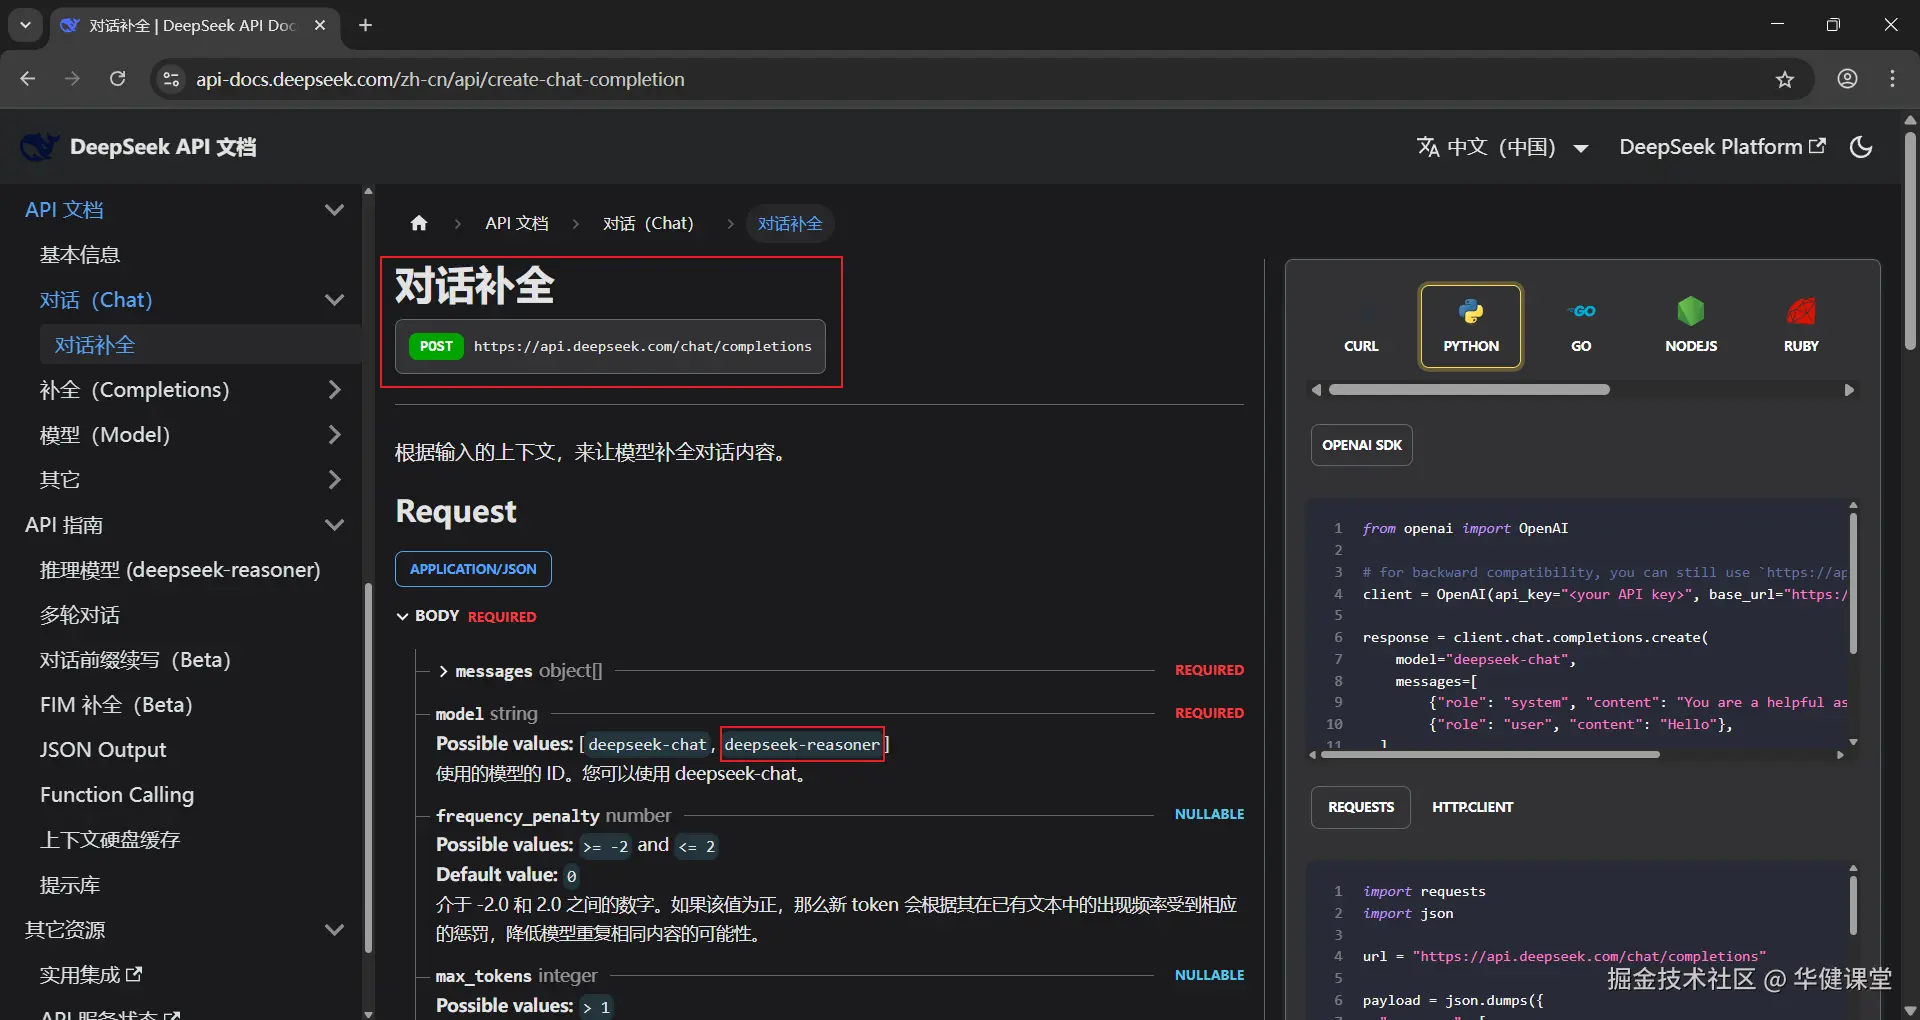Click the frequency_penalty parameter name
The width and height of the screenshot is (1920, 1020).
click(x=518, y=816)
